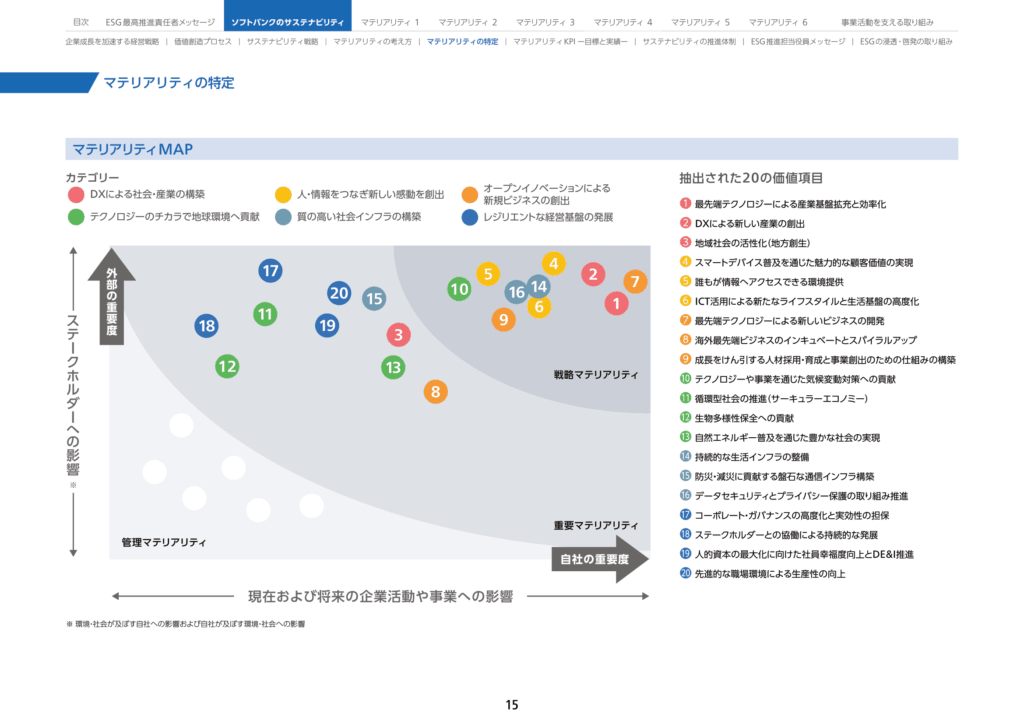Select the yellow 人・情報をつなぎ新しい感動を創出 legend swatch
The width and height of the screenshot is (1024, 724).
(x=283, y=195)
